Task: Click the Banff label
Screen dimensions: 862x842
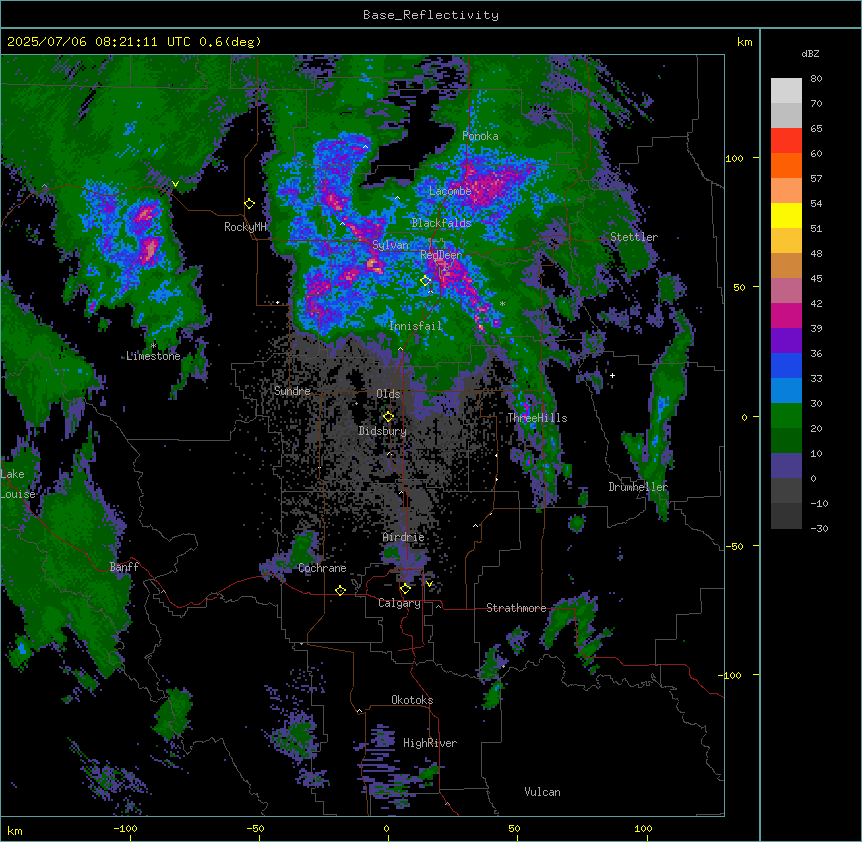Action: pos(124,567)
